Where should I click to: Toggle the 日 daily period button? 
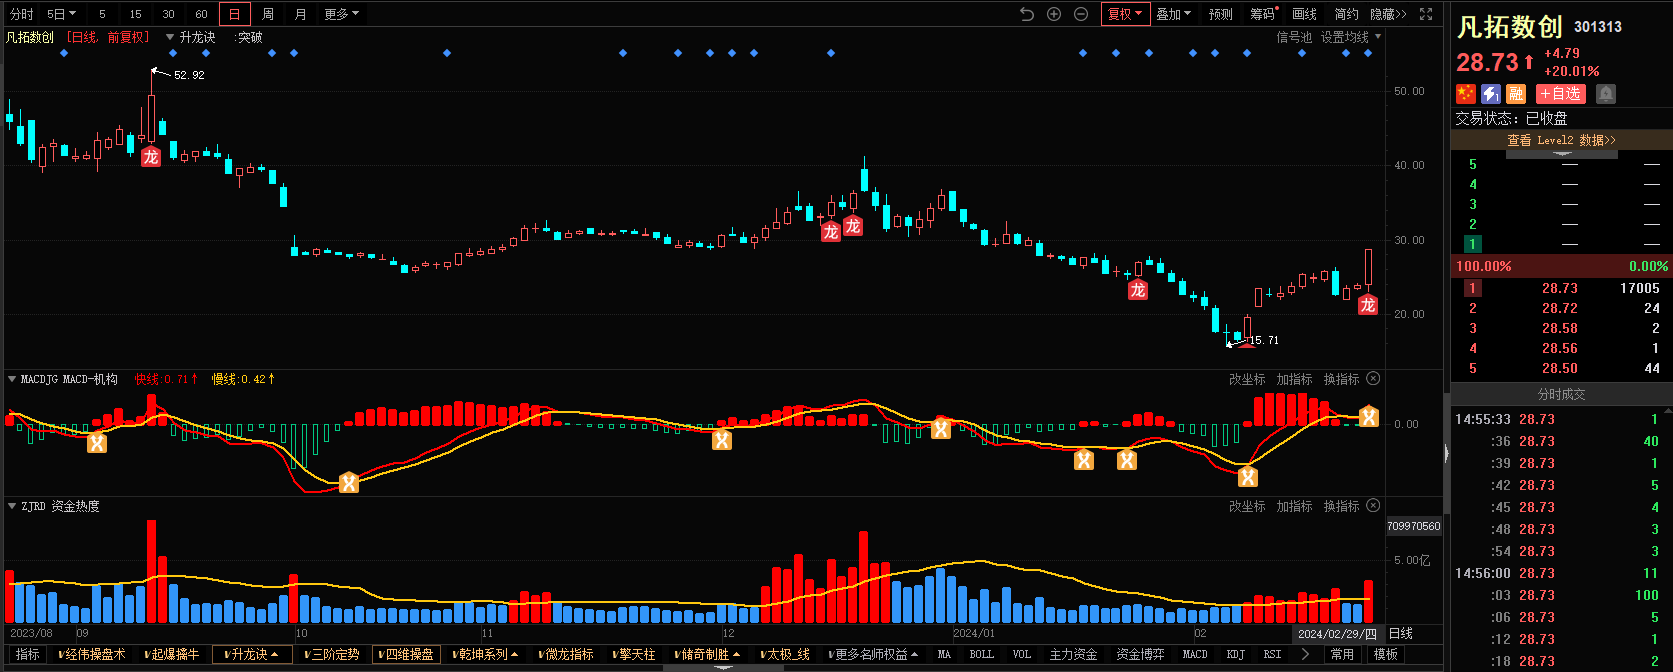[x=235, y=14]
